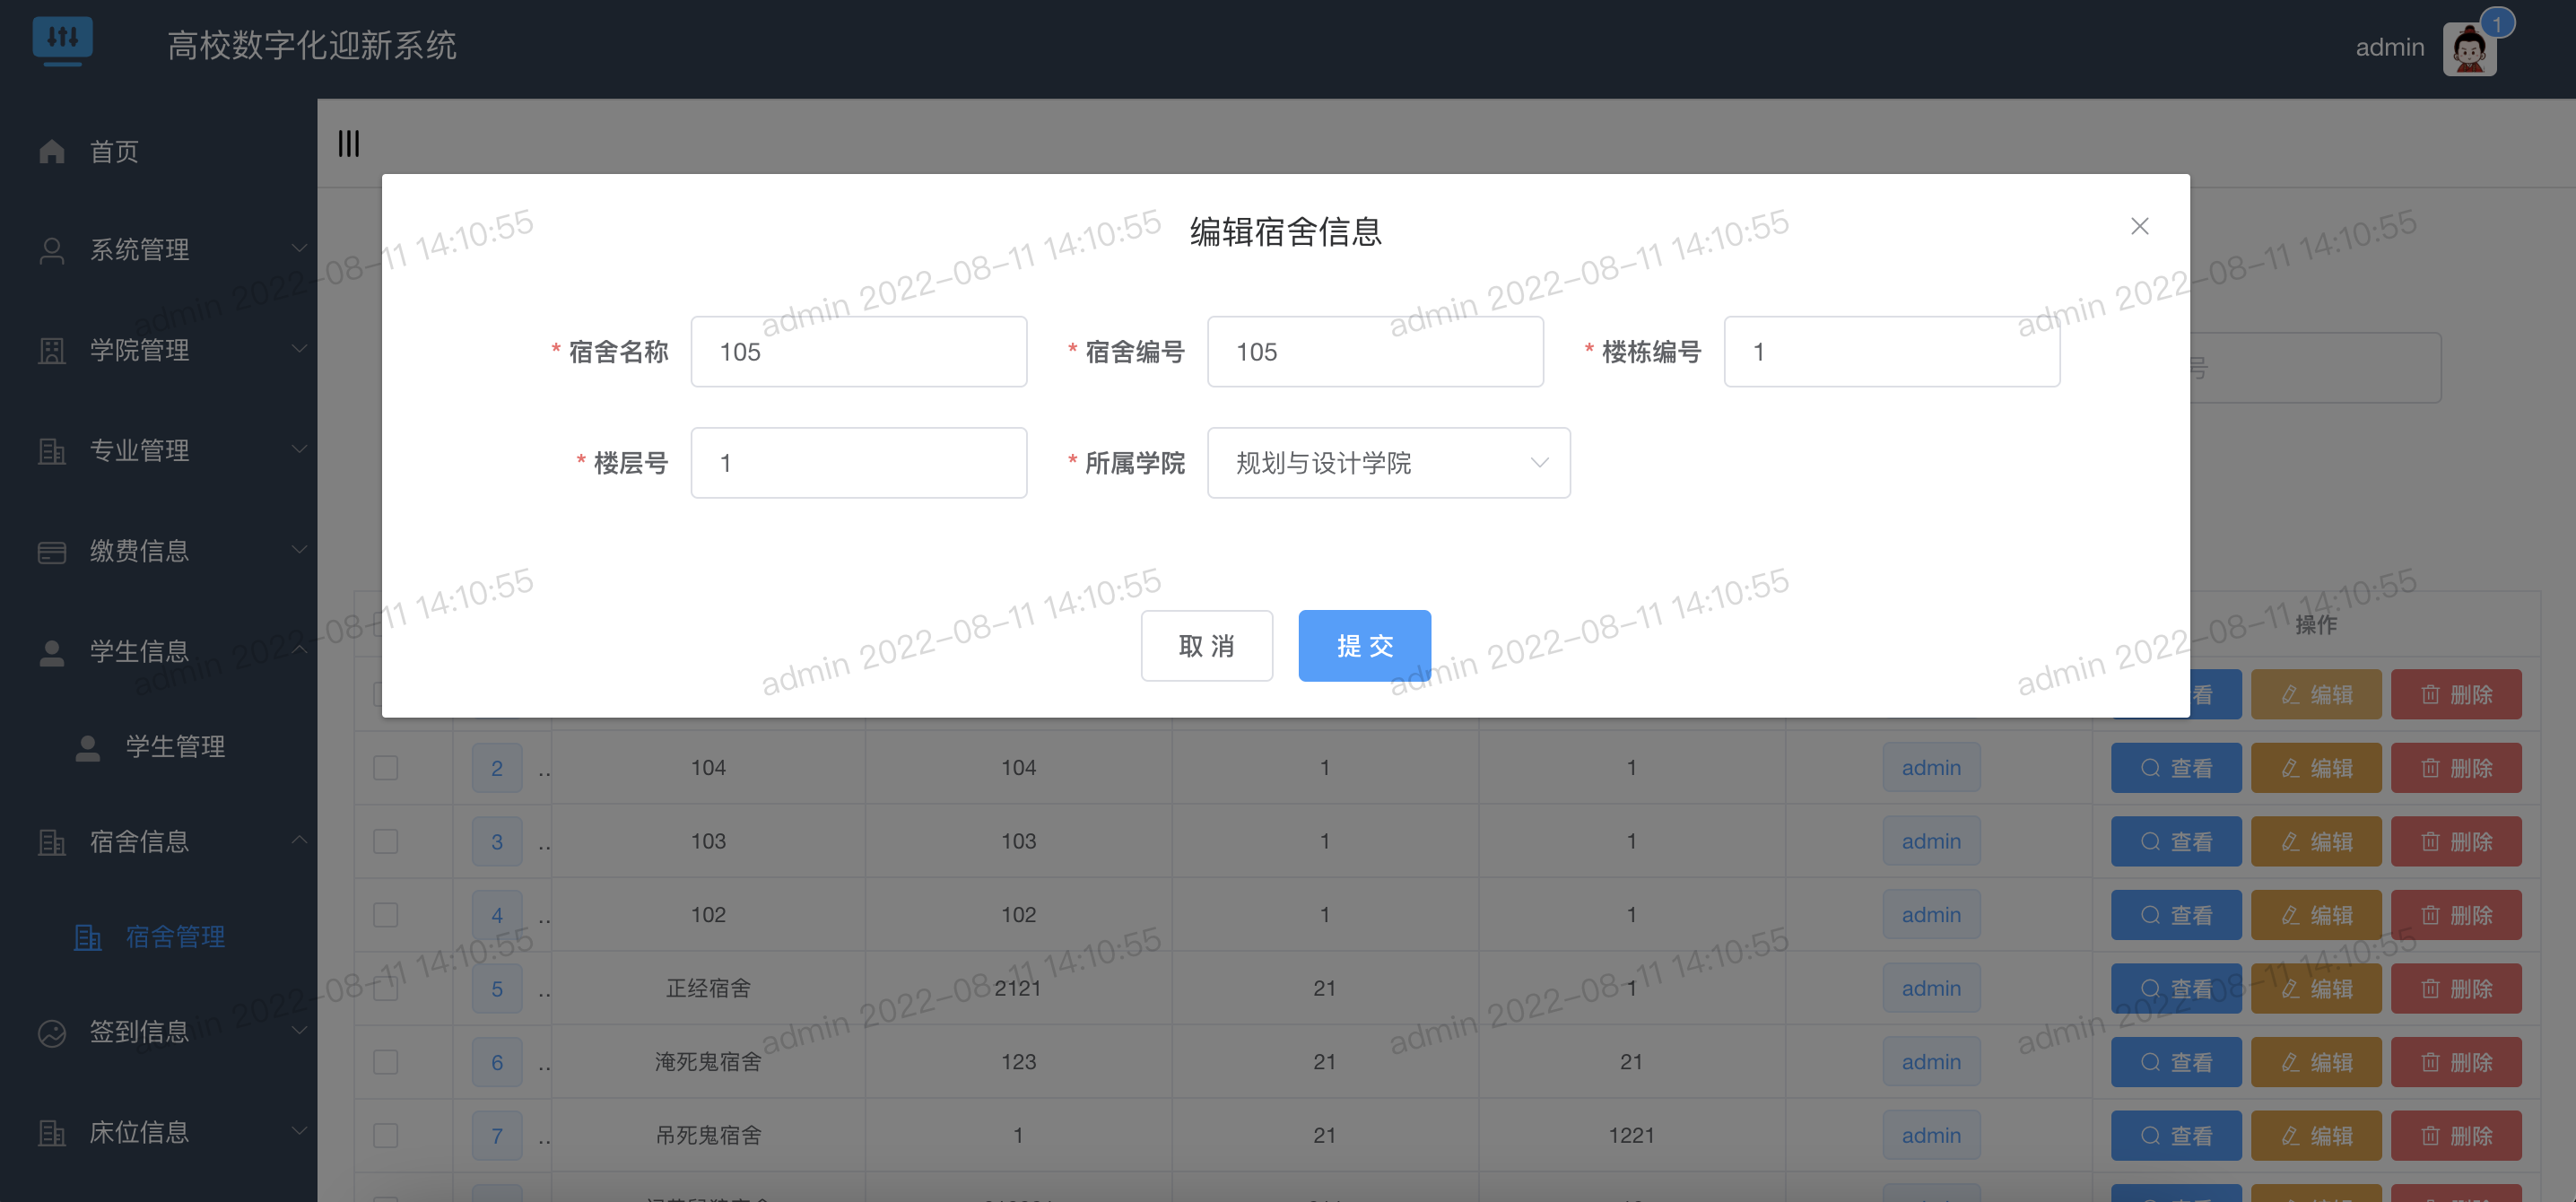Image resolution: width=2576 pixels, height=1202 pixels.
Task: Click 删除 button for row 103
Action: (x=2455, y=842)
